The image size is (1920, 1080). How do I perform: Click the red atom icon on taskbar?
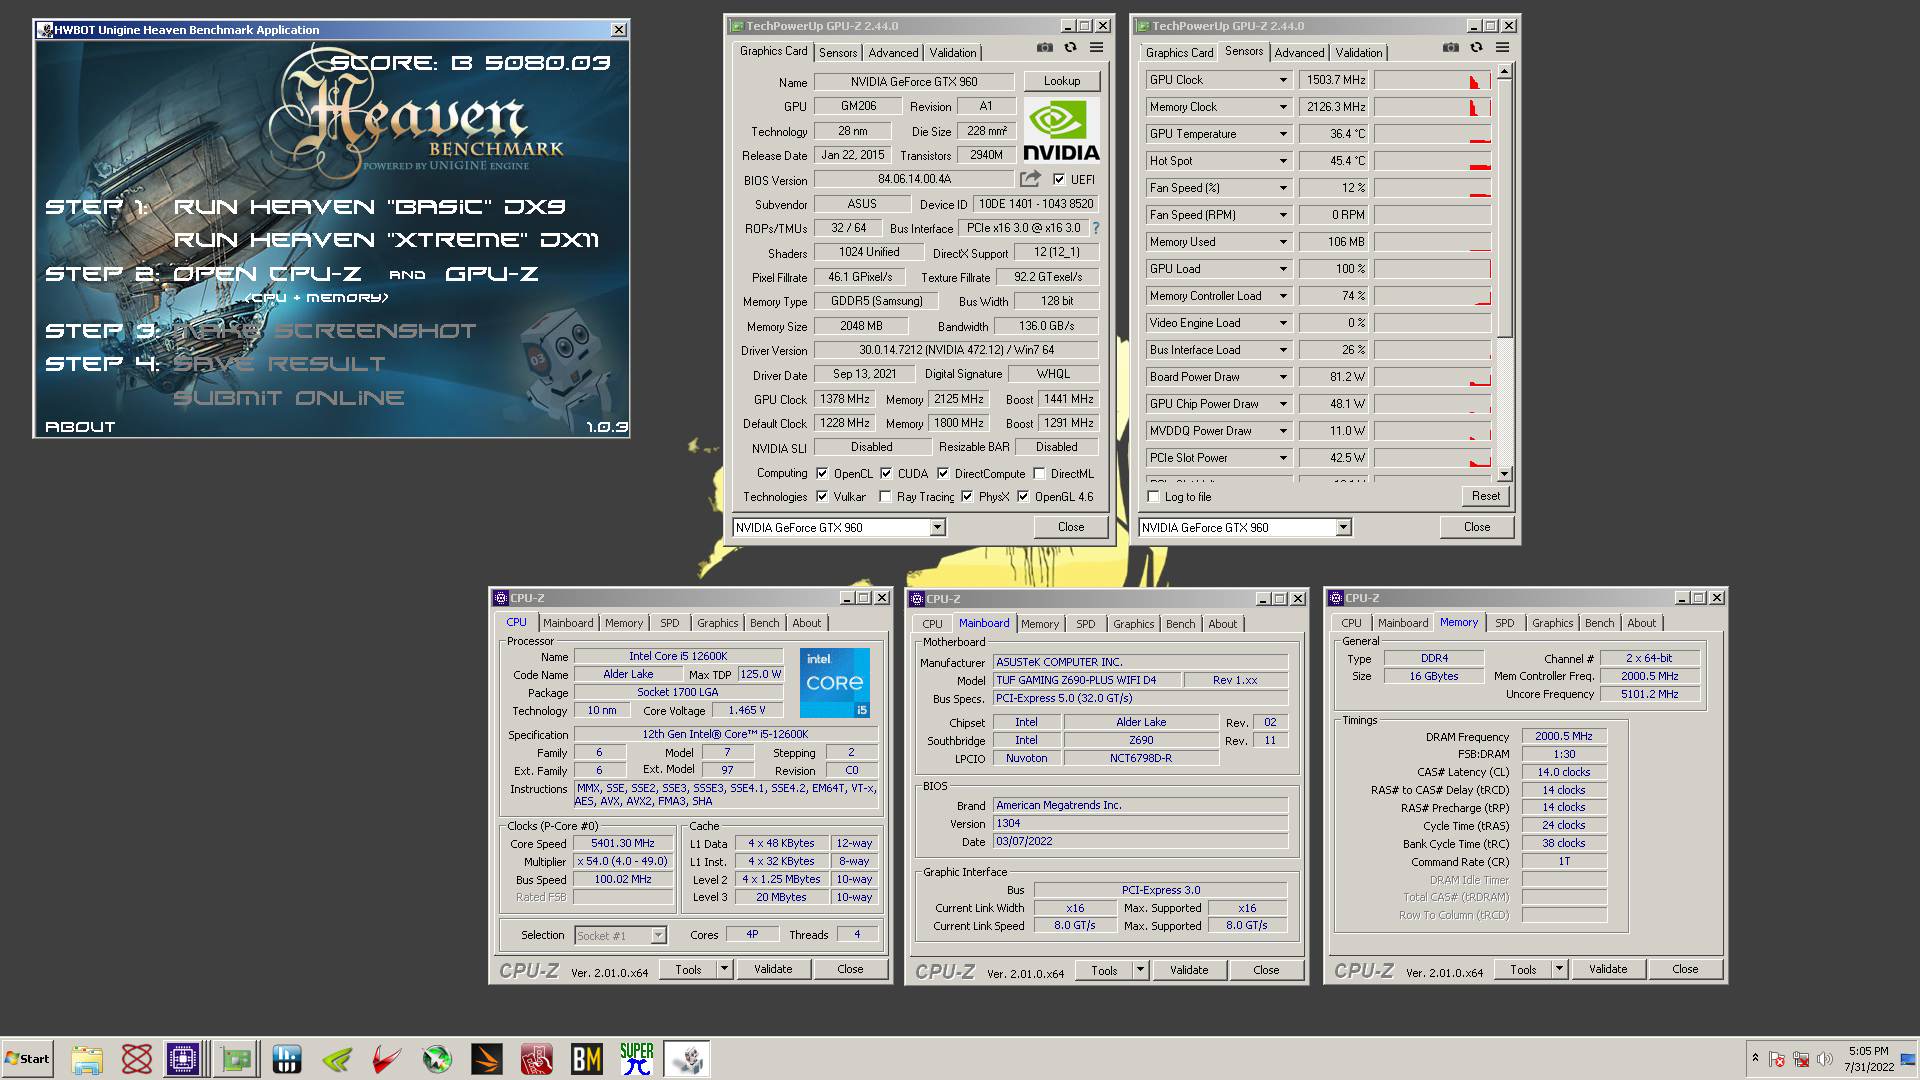137,1059
